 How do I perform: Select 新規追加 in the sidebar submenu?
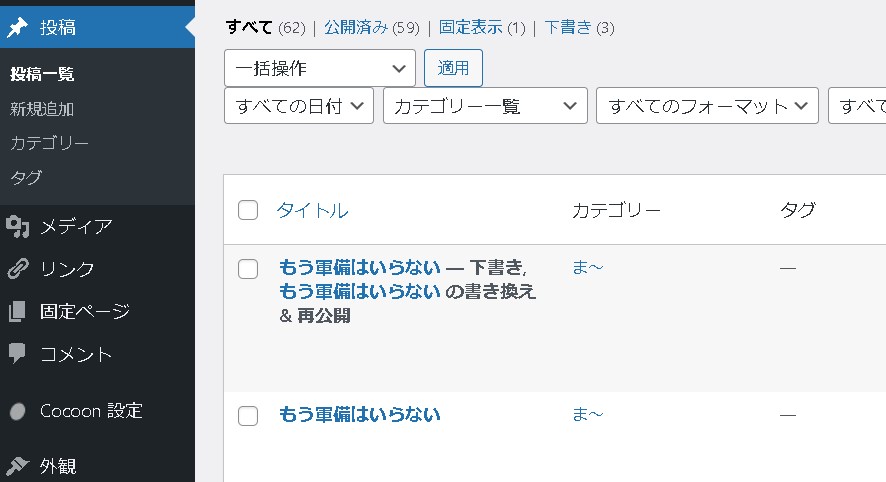coord(42,109)
